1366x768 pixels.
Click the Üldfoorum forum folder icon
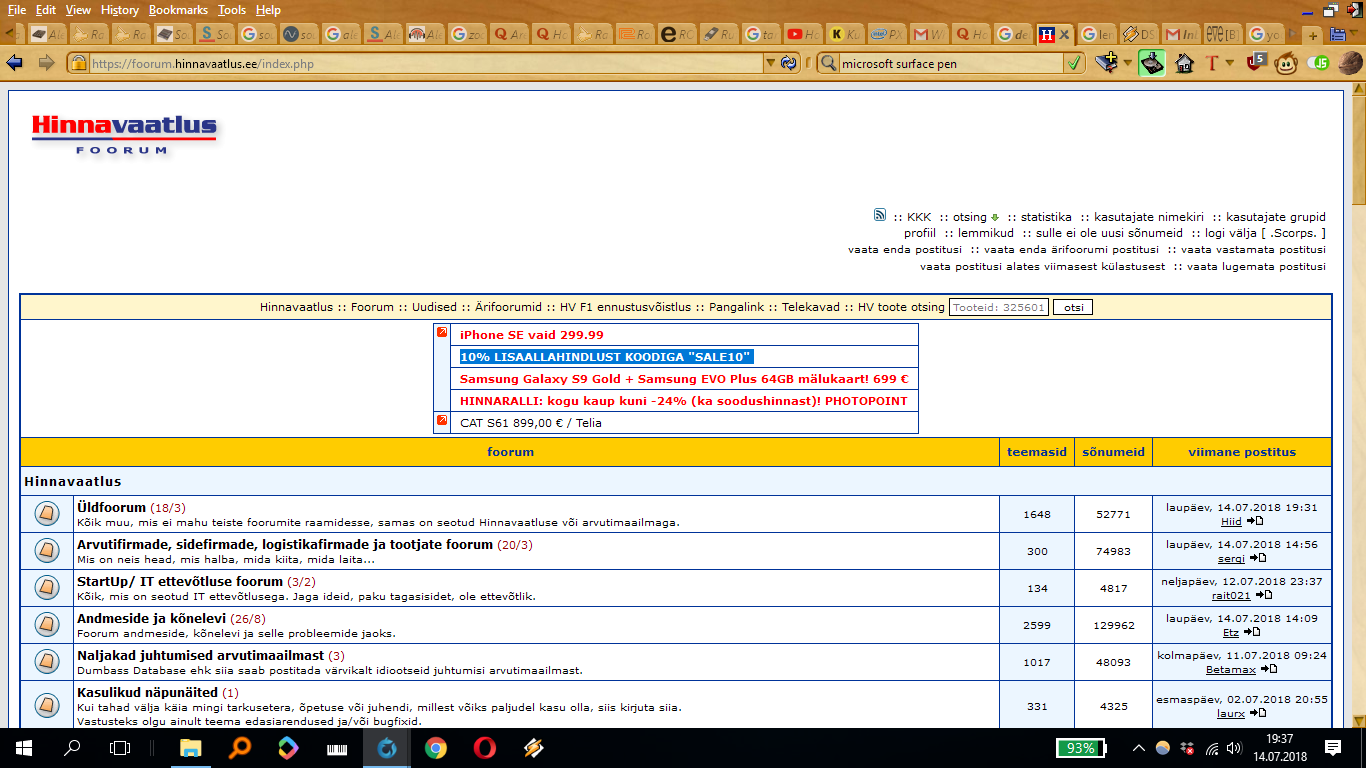tap(46, 514)
